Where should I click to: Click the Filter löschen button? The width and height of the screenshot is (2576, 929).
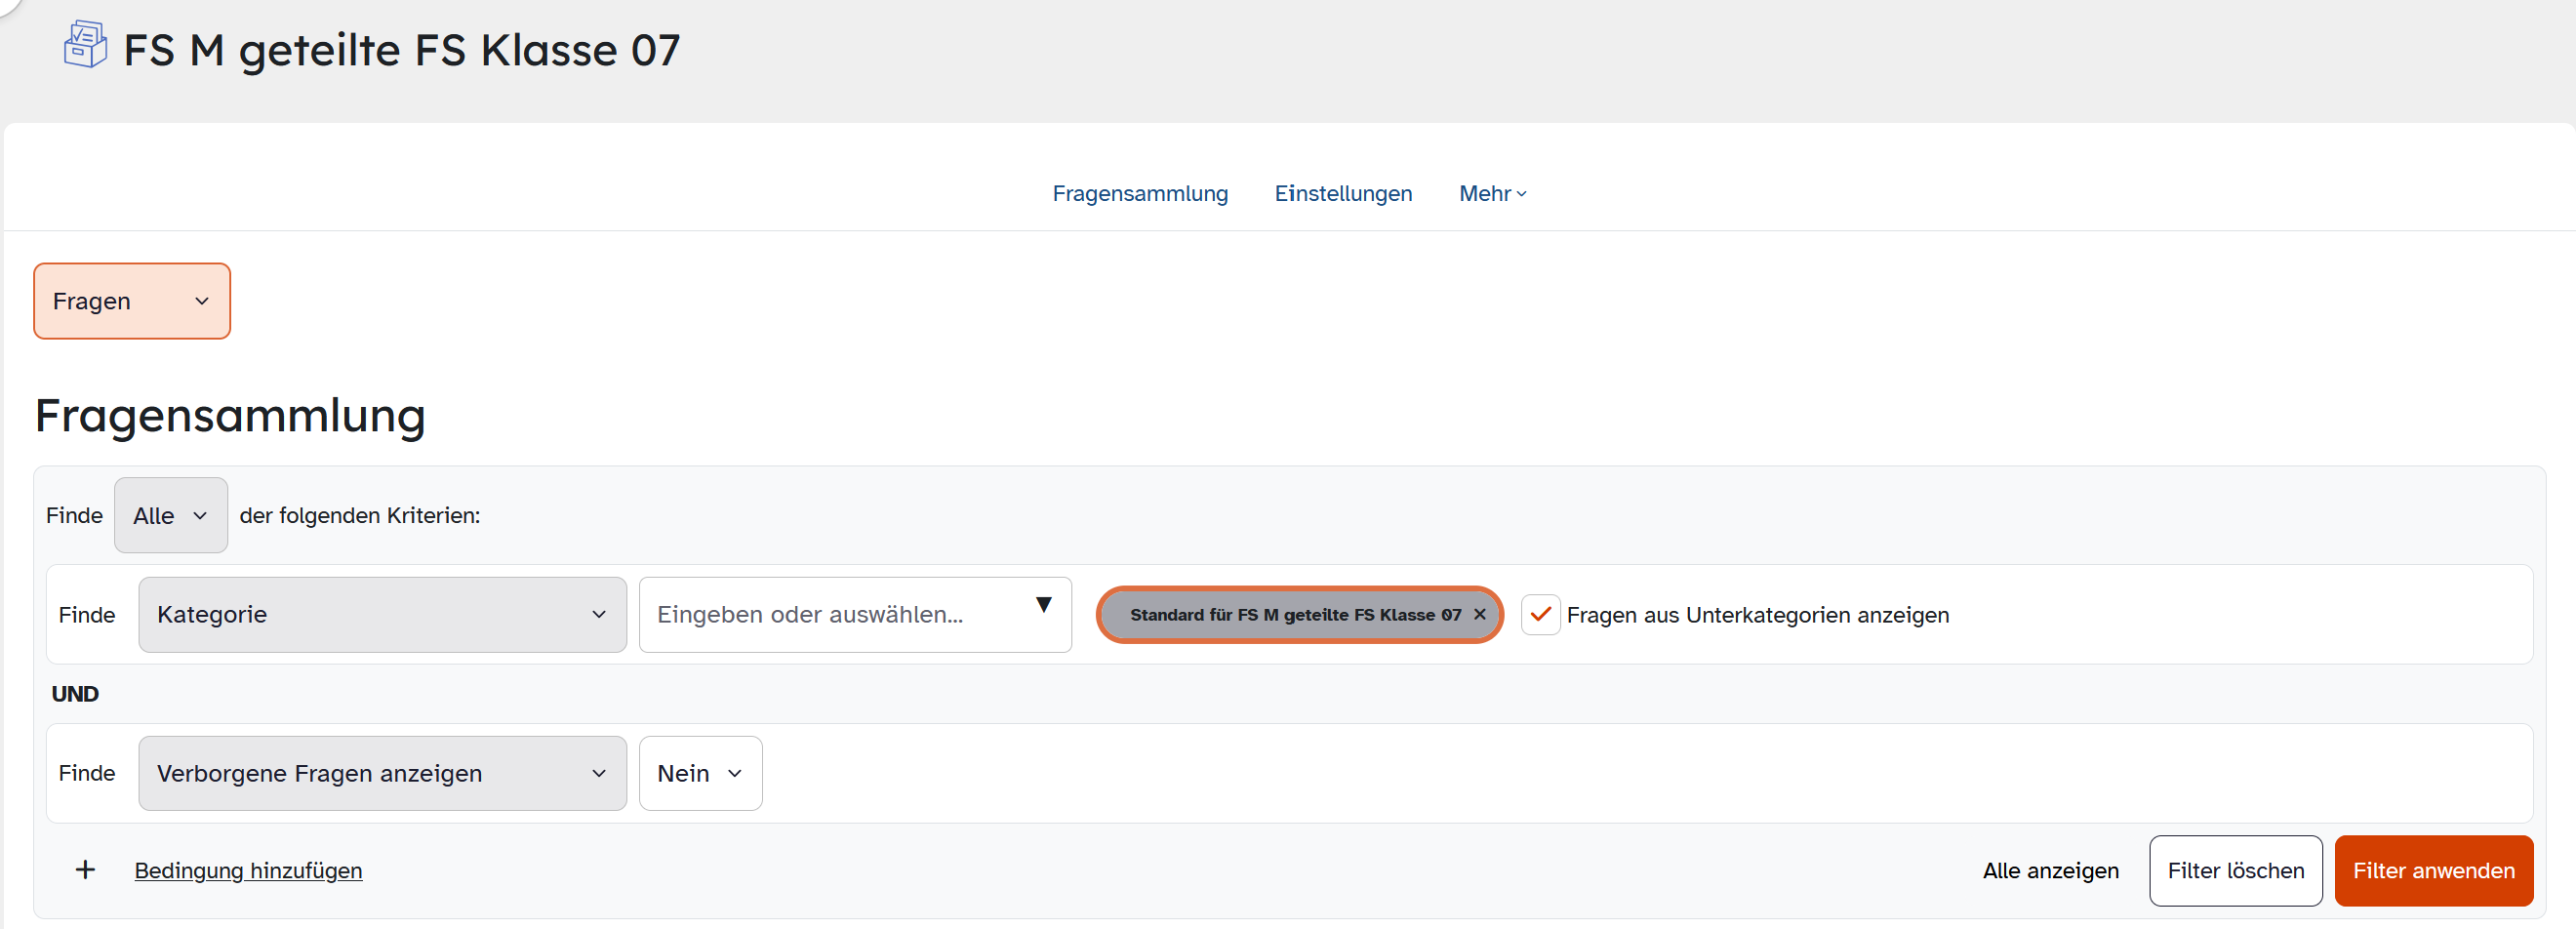[2235, 871]
